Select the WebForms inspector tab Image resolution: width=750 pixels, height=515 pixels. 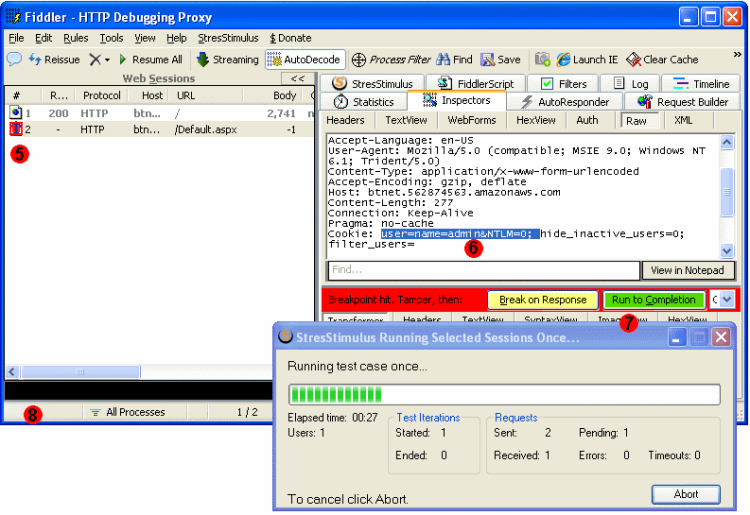click(472, 120)
